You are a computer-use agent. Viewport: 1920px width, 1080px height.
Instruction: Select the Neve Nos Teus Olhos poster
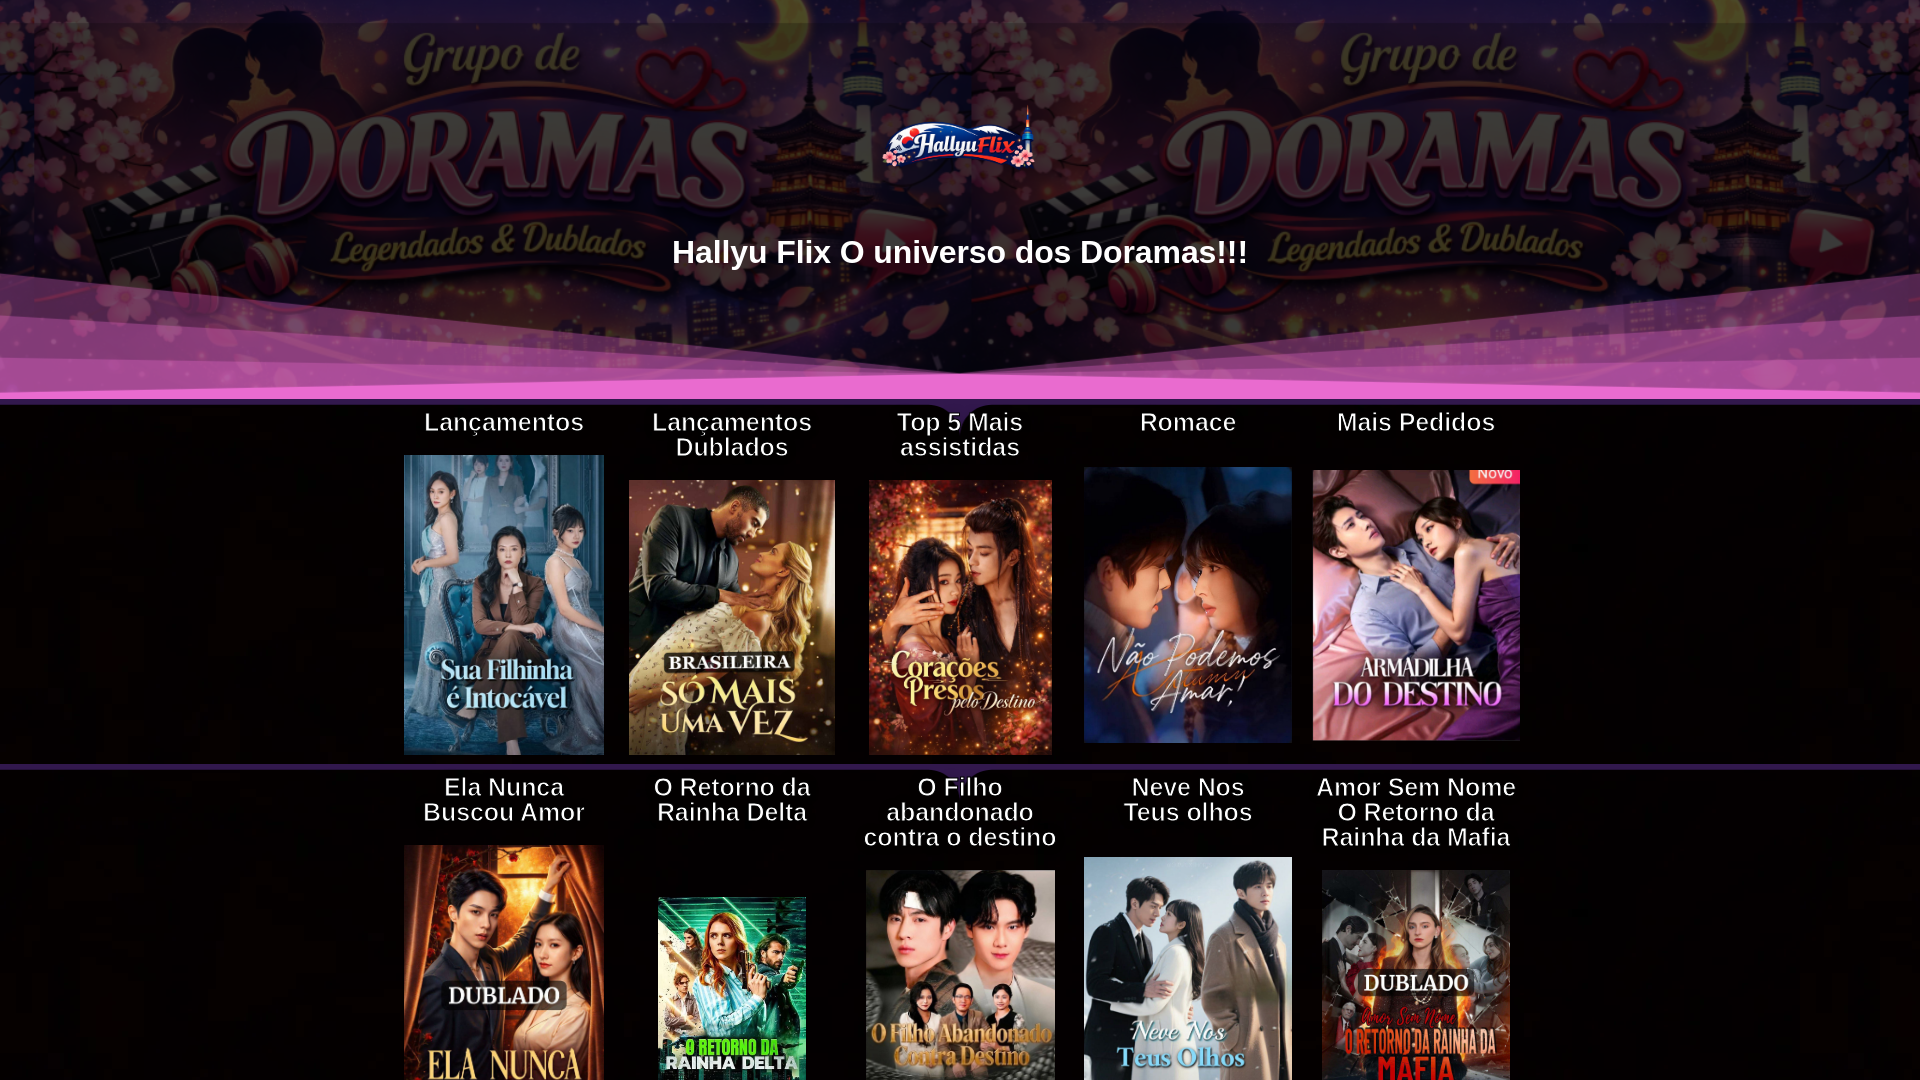pyautogui.click(x=1188, y=968)
